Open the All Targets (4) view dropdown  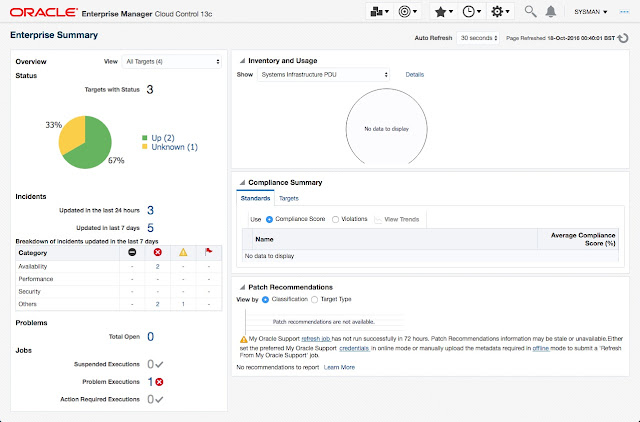(172, 62)
